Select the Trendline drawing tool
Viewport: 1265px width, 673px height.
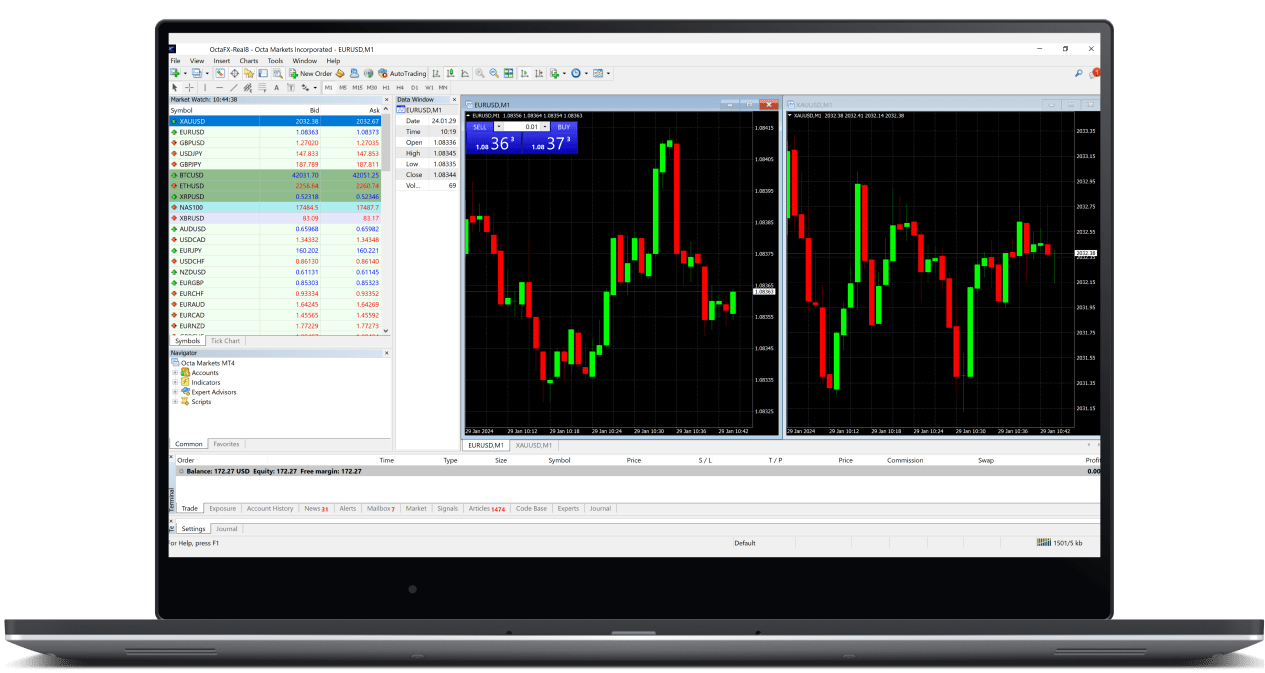click(234, 87)
